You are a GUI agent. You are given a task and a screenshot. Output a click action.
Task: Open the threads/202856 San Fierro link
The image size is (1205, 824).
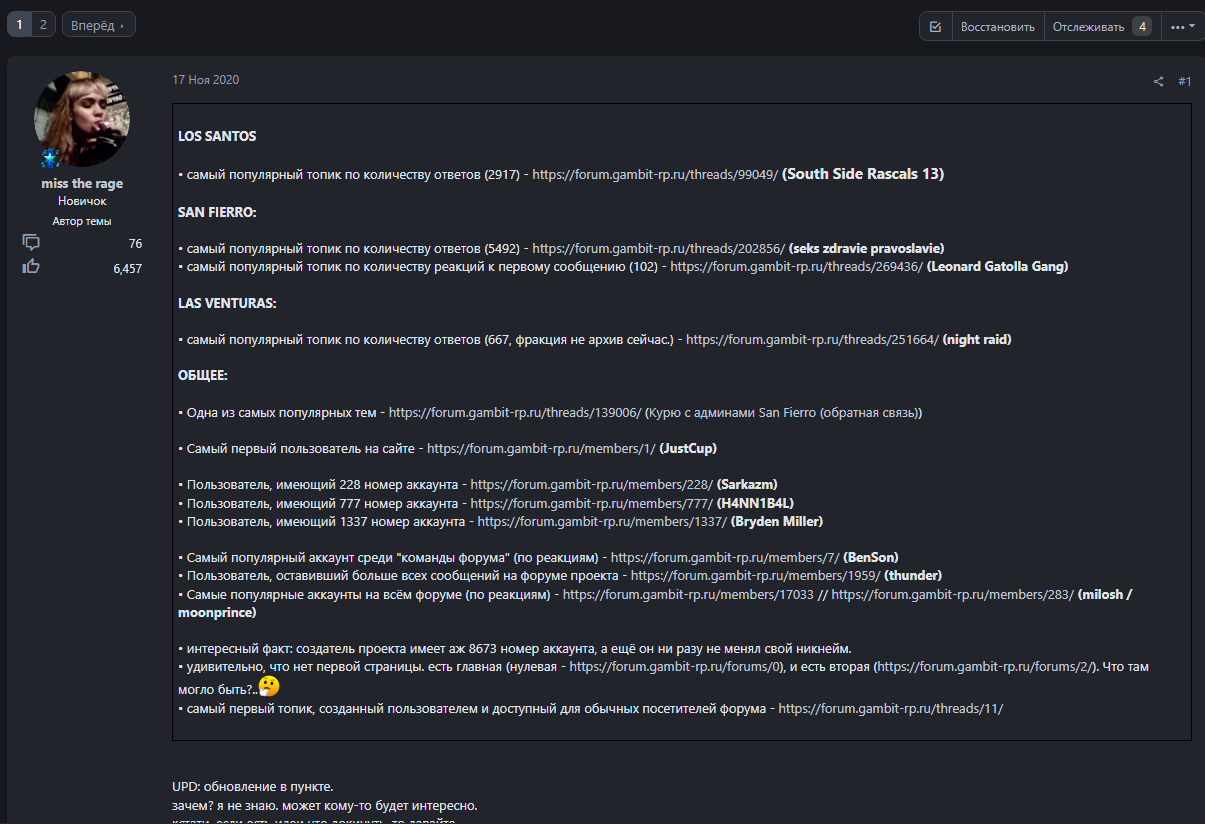pyautogui.click(x=658, y=248)
